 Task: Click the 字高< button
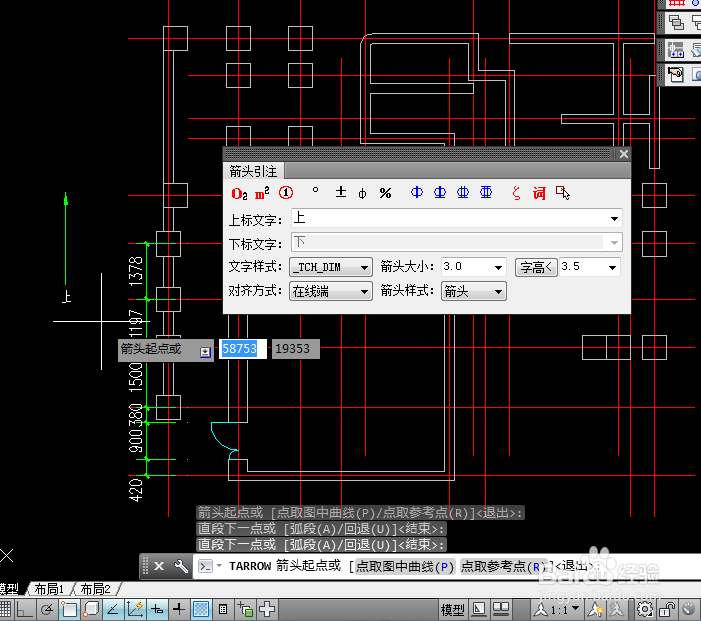(x=536, y=267)
